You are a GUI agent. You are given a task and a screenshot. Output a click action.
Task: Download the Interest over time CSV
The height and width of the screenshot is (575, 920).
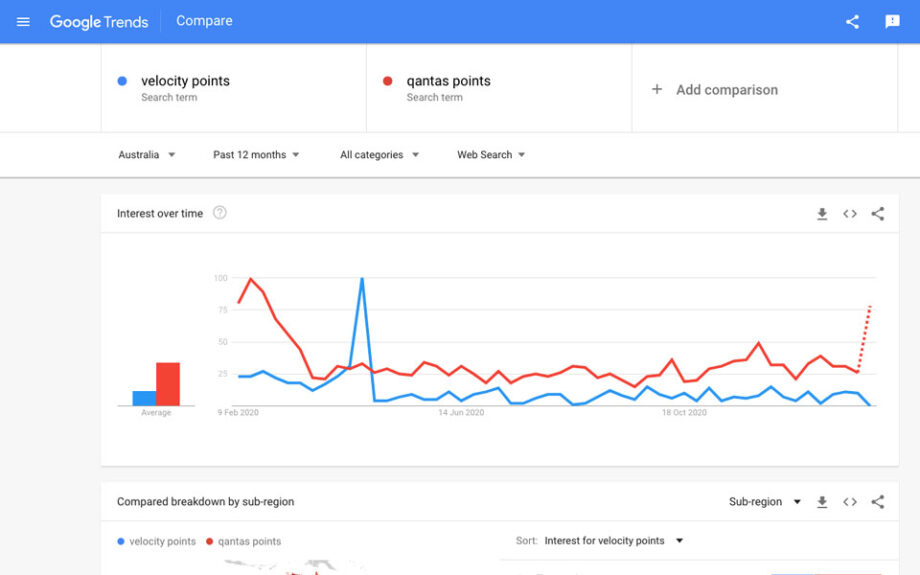822,214
